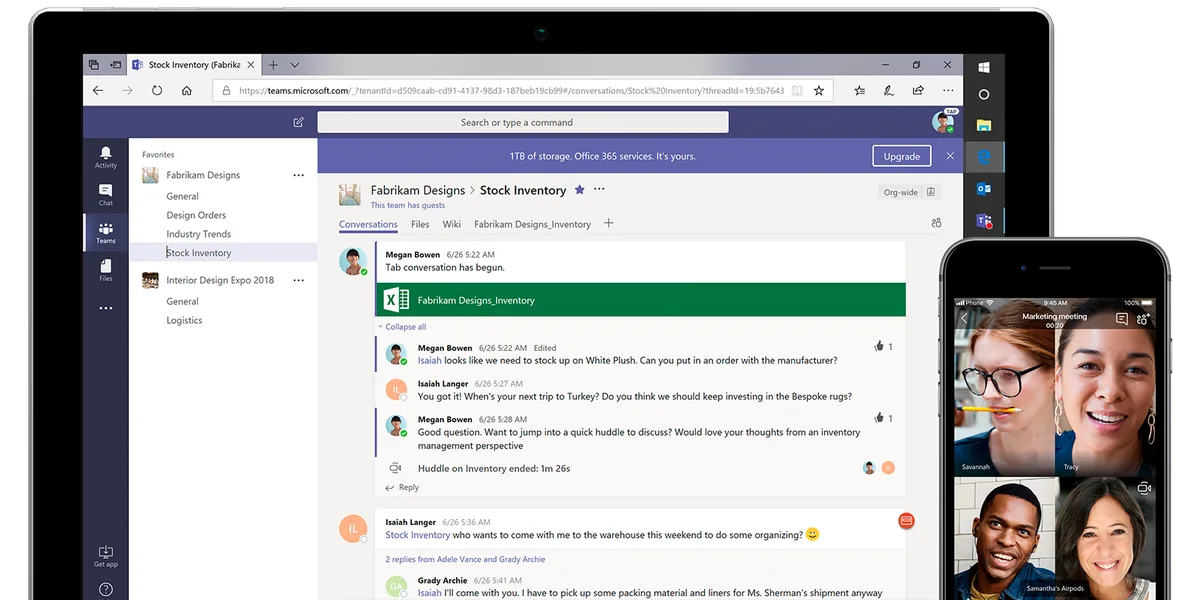Screen dimensions: 1200x600
Task: Open browser tab list chevron
Action: pos(295,65)
